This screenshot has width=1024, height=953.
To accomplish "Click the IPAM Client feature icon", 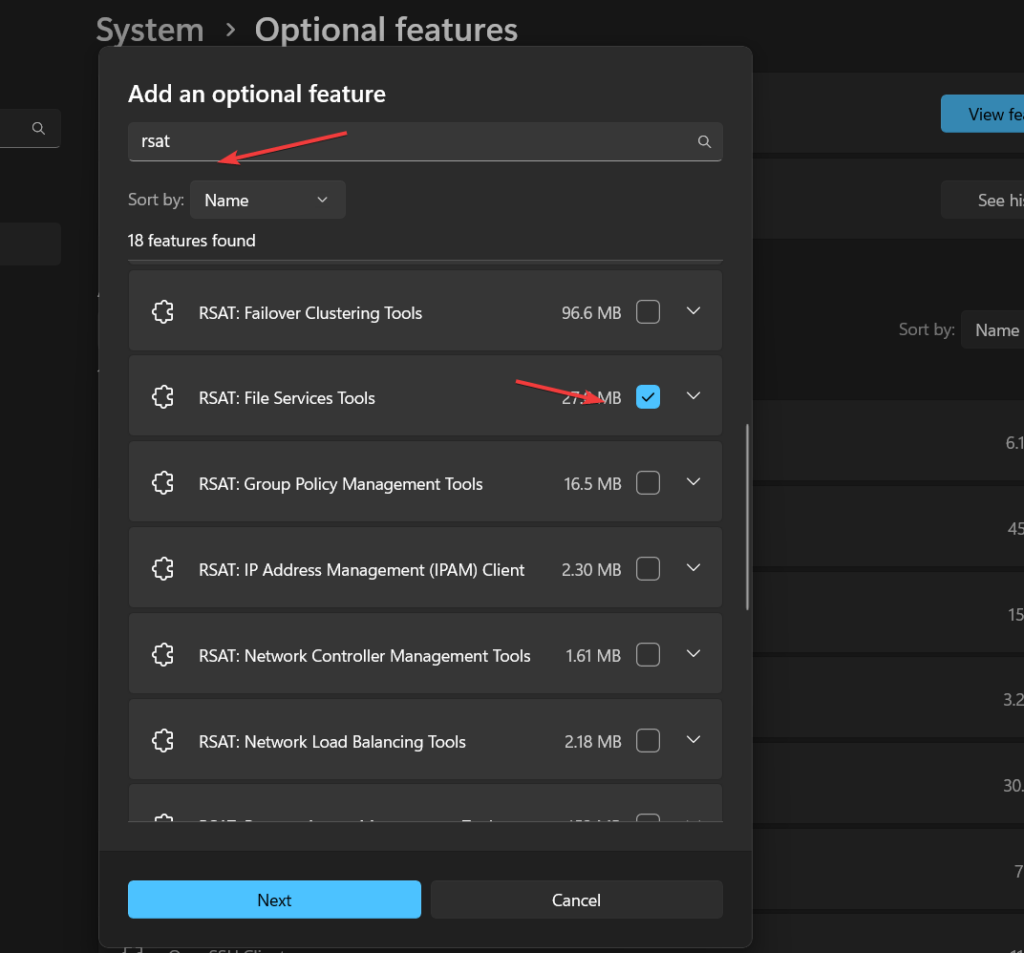I will 163,570.
